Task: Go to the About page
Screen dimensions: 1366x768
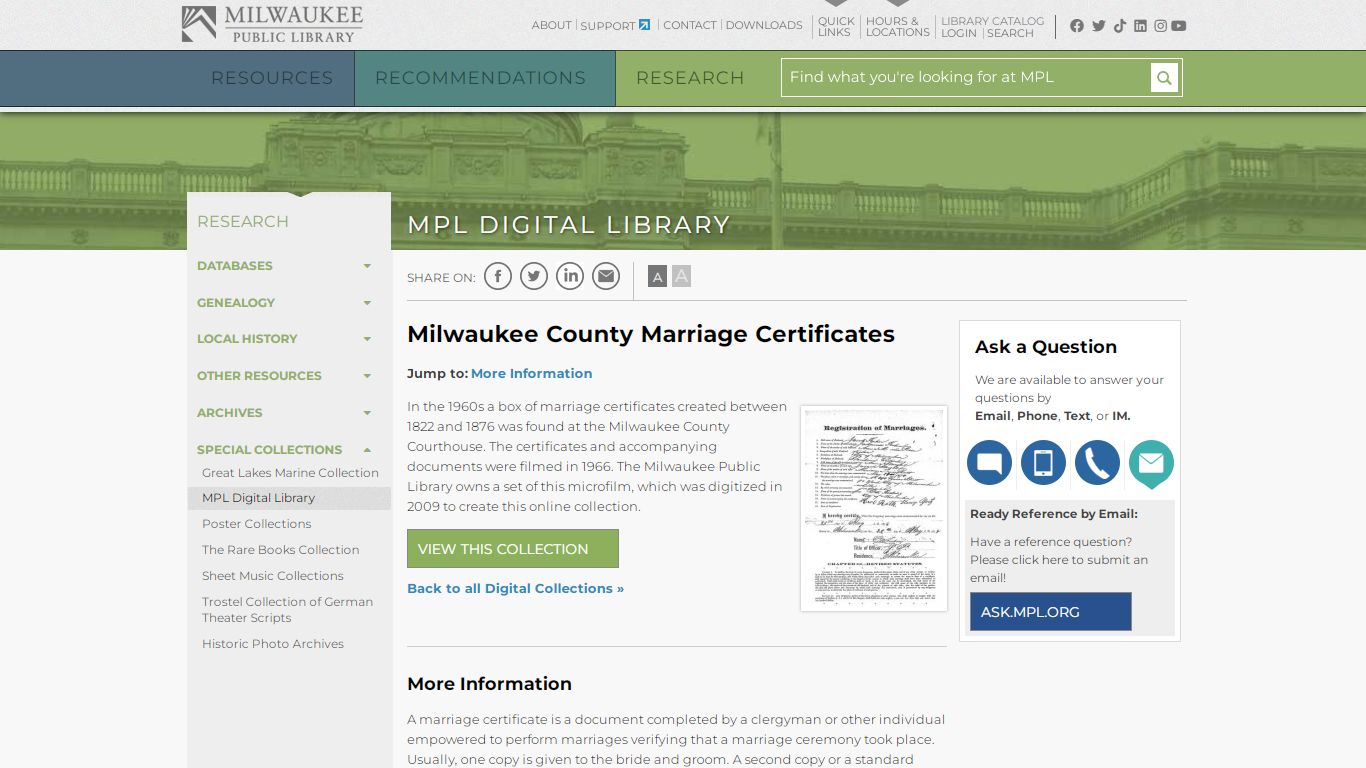Action: point(552,25)
